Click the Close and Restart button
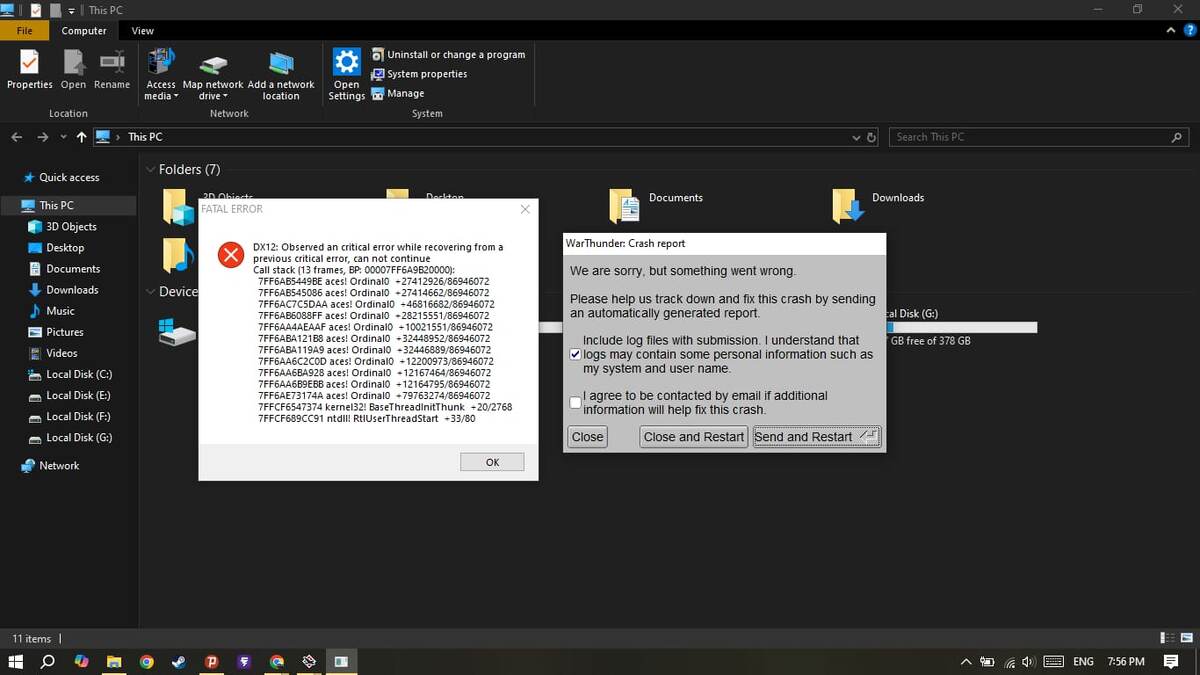 [694, 437]
